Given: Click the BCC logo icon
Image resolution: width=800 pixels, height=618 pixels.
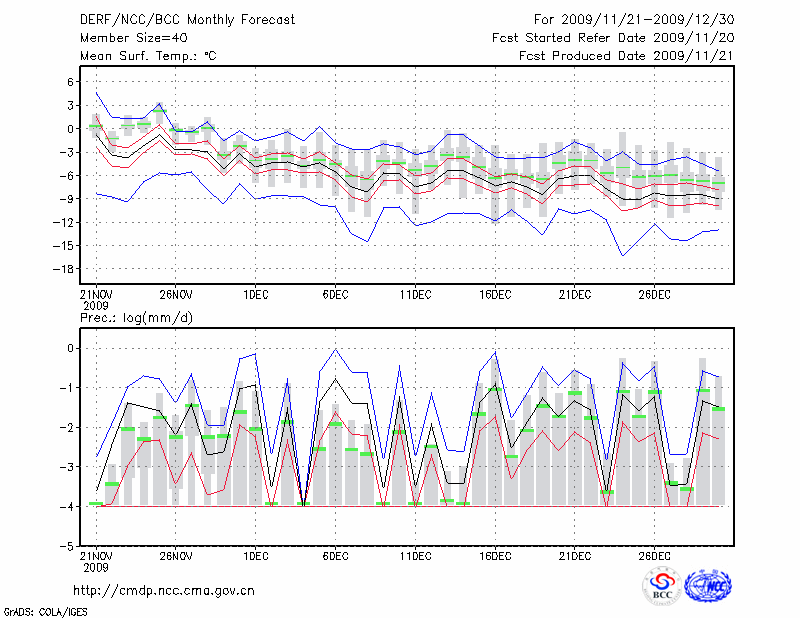Looking at the screenshot, I should [661, 586].
